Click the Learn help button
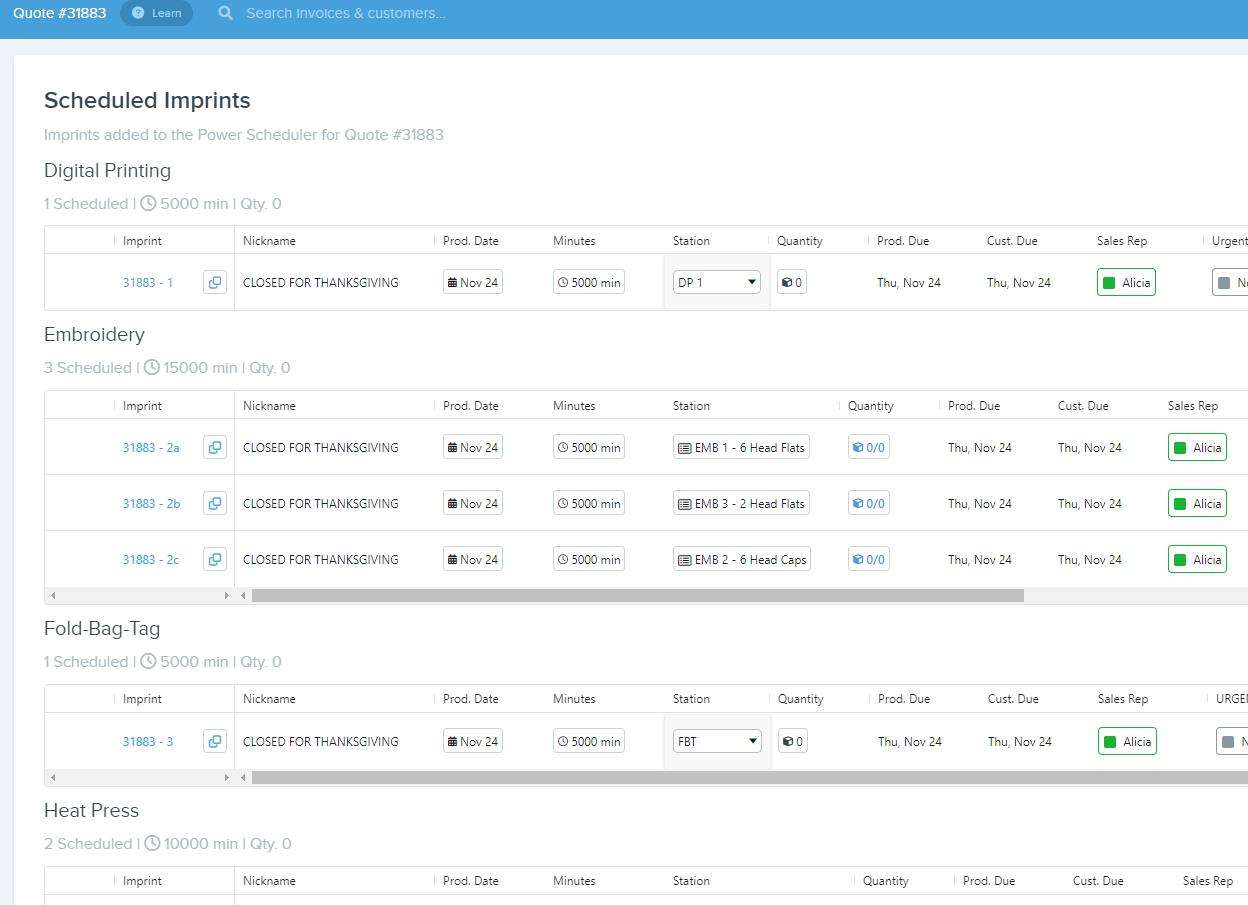Image resolution: width=1248 pixels, height=905 pixels. 156,13
